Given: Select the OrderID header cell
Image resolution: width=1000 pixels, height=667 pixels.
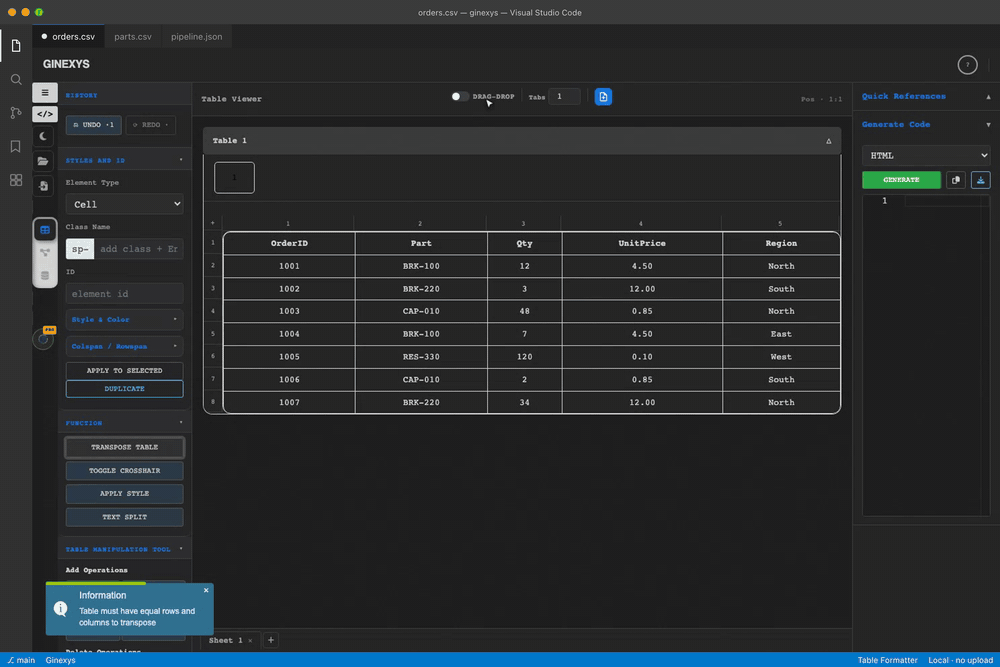Looking at the screenshot, I should pos(290,244).
